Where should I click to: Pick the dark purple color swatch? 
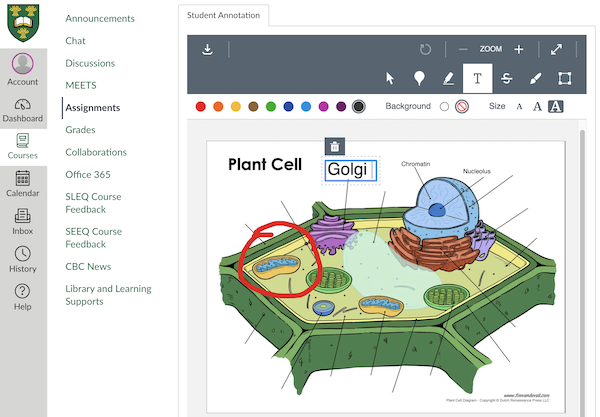(341, 106)
